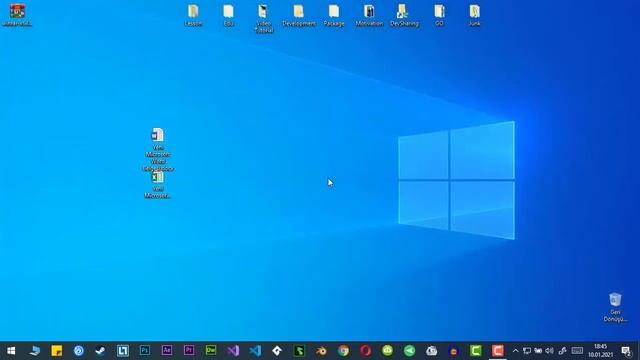This screenshot has width=640, height=360.
Task: Switch to the active red Camtasia recorder
Action: tap(498, 351)
